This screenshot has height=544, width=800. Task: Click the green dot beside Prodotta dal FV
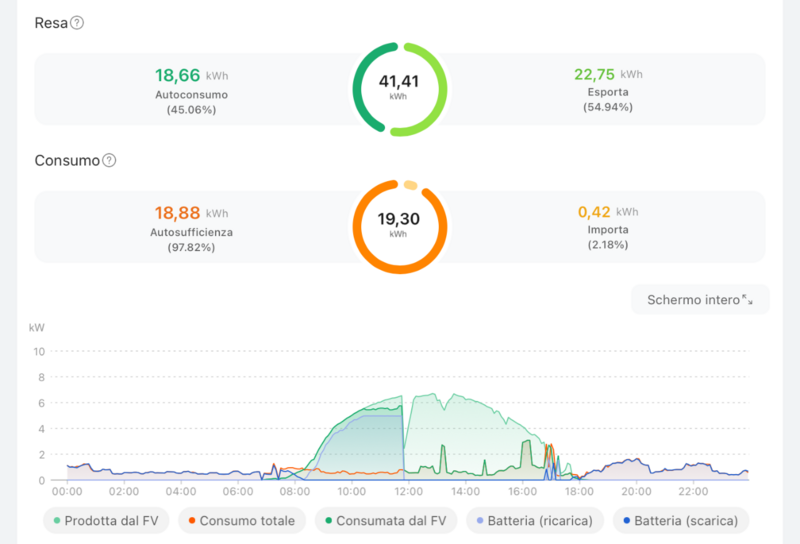click(57, 521)
